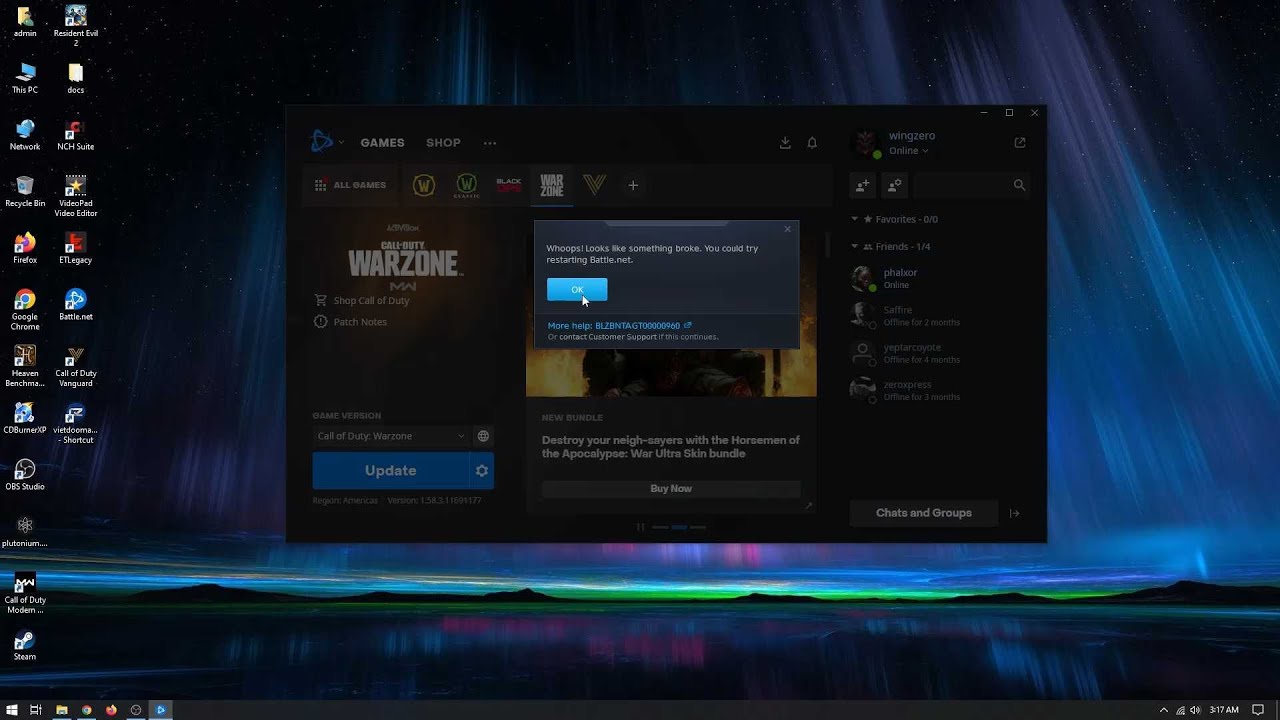Open Shop Call of Duty
Image resolution: width=1280 pixels, height=720 pixels.
pos(361,300)
